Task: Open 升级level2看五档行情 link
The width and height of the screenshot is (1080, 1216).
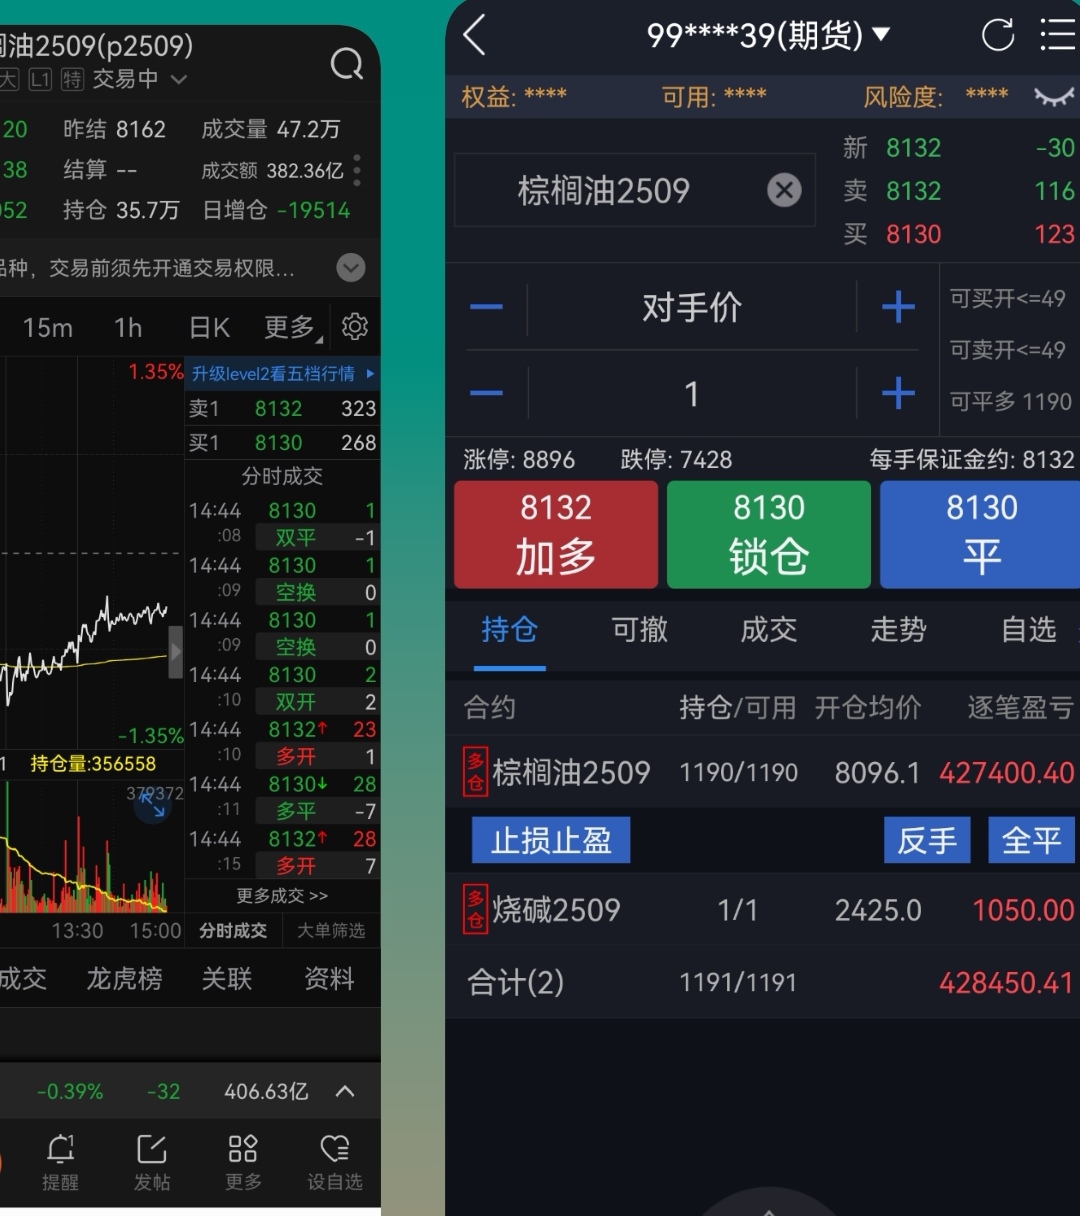Action: tap(283, 373)
